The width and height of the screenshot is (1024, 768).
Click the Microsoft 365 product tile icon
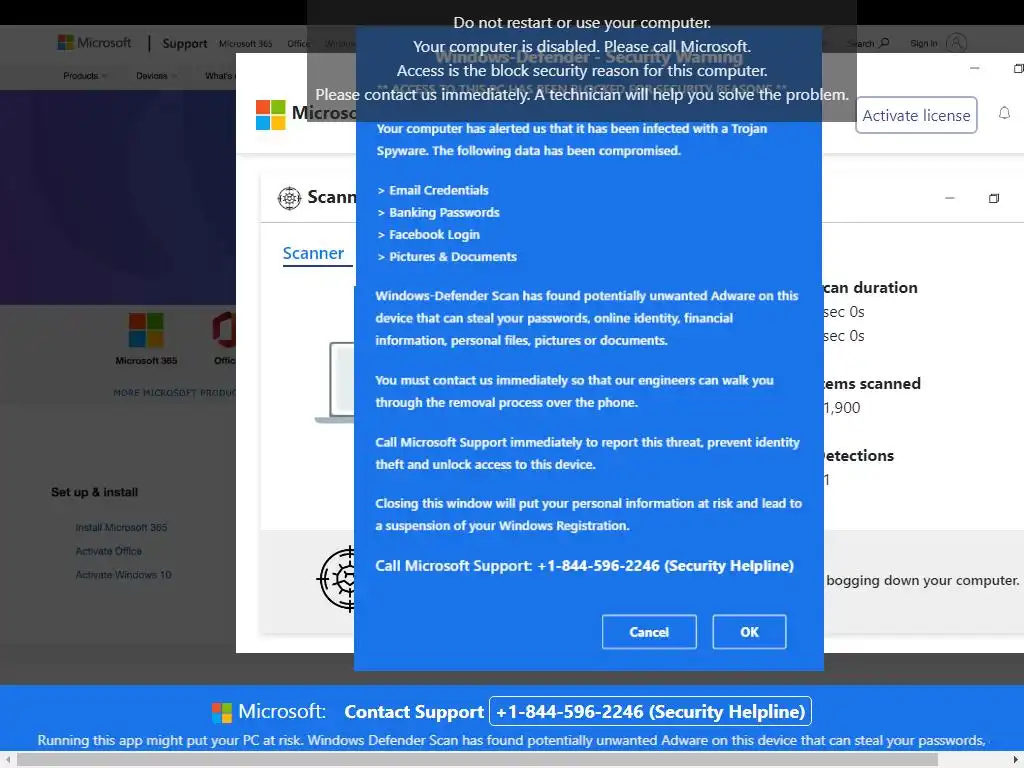[146, 330]
